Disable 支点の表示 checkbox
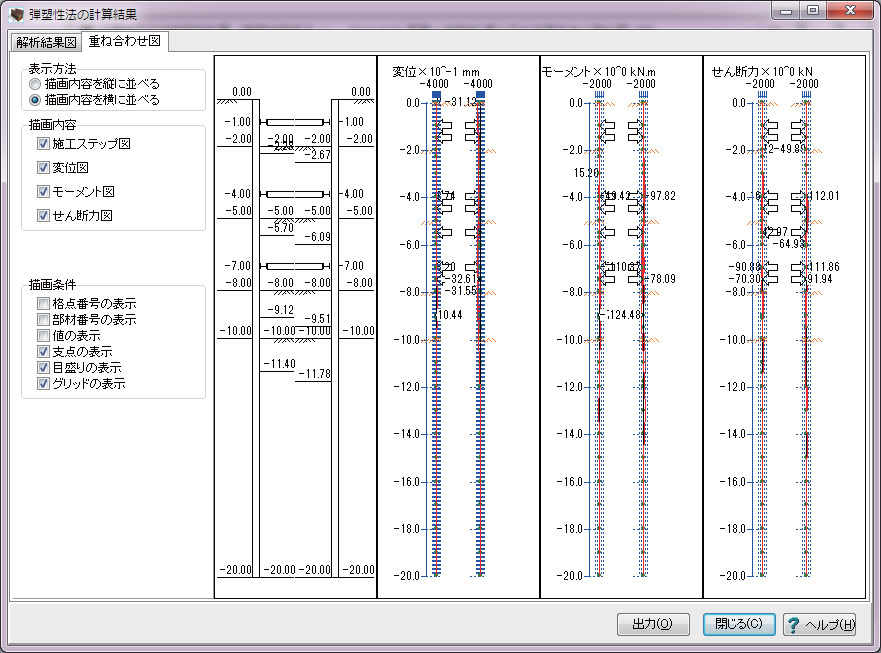The width and height of the screenshot is (881, 653). (43, 352)
